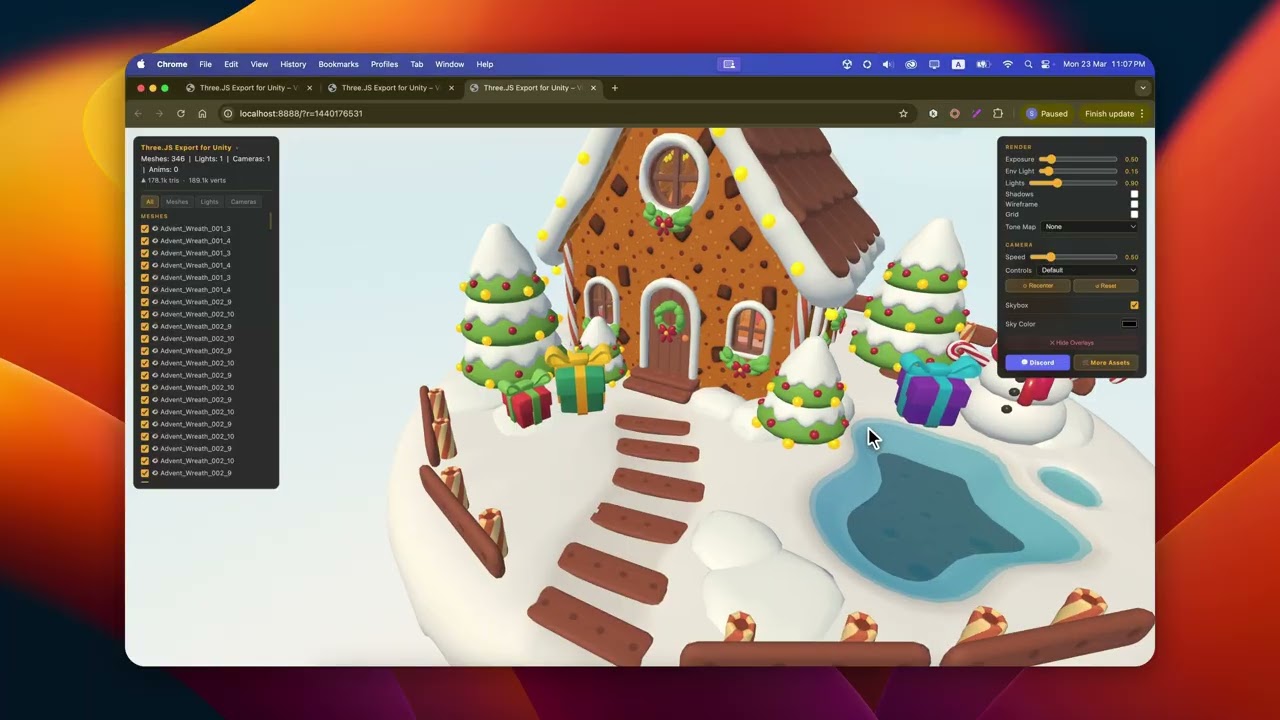The width and height of the screenshot is (1280, 720).
Task: Collapse the Three.JS Export for Unity panel header
Action: tap(189, 148)
